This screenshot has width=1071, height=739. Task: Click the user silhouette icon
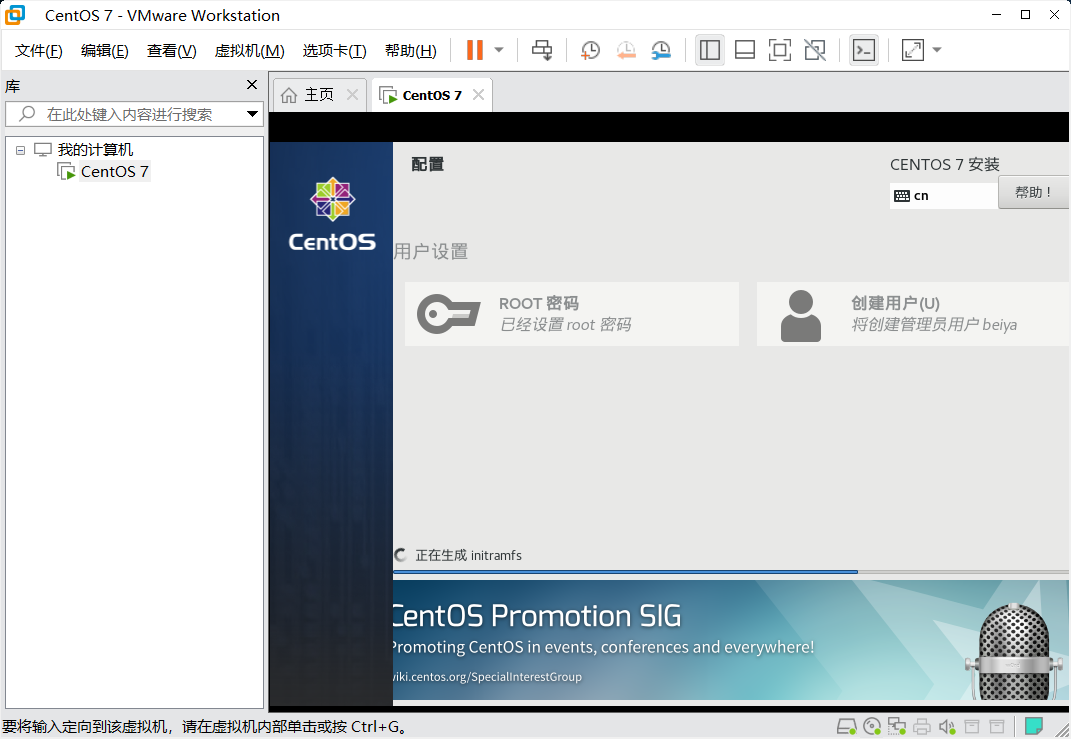point(801,316)
